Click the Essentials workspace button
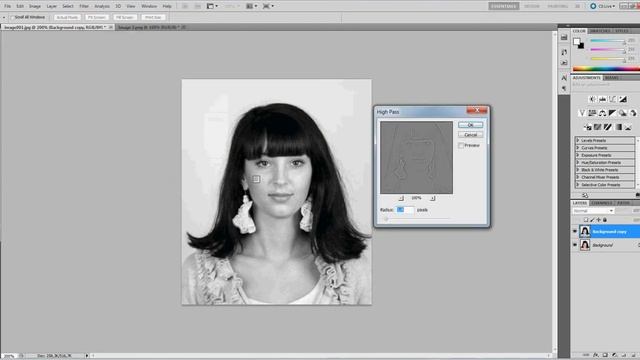 (504, 6)
